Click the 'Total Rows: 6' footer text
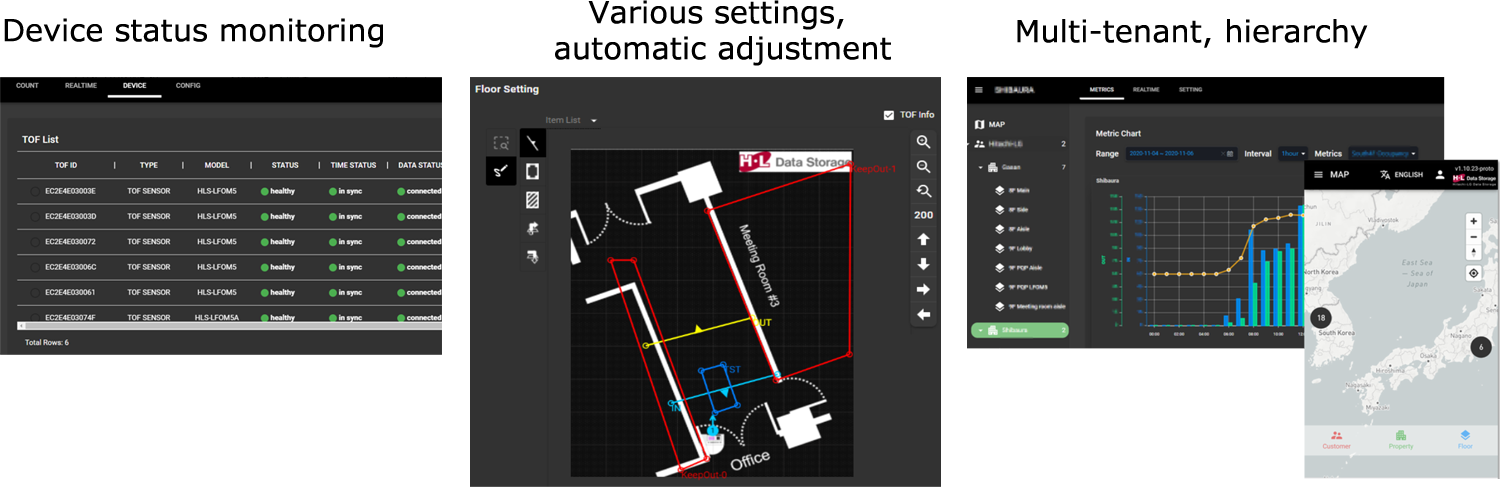The width and height of the screenshot is (1500, 487). (46, 342)
